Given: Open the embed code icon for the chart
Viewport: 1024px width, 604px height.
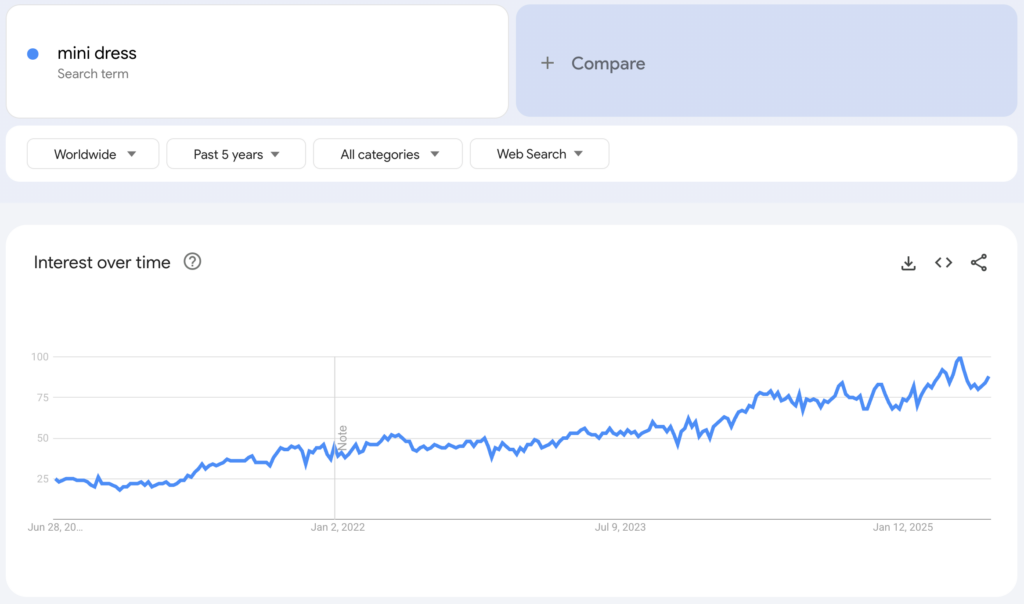Looking at the screenshot, I should (x=943, y=262).
